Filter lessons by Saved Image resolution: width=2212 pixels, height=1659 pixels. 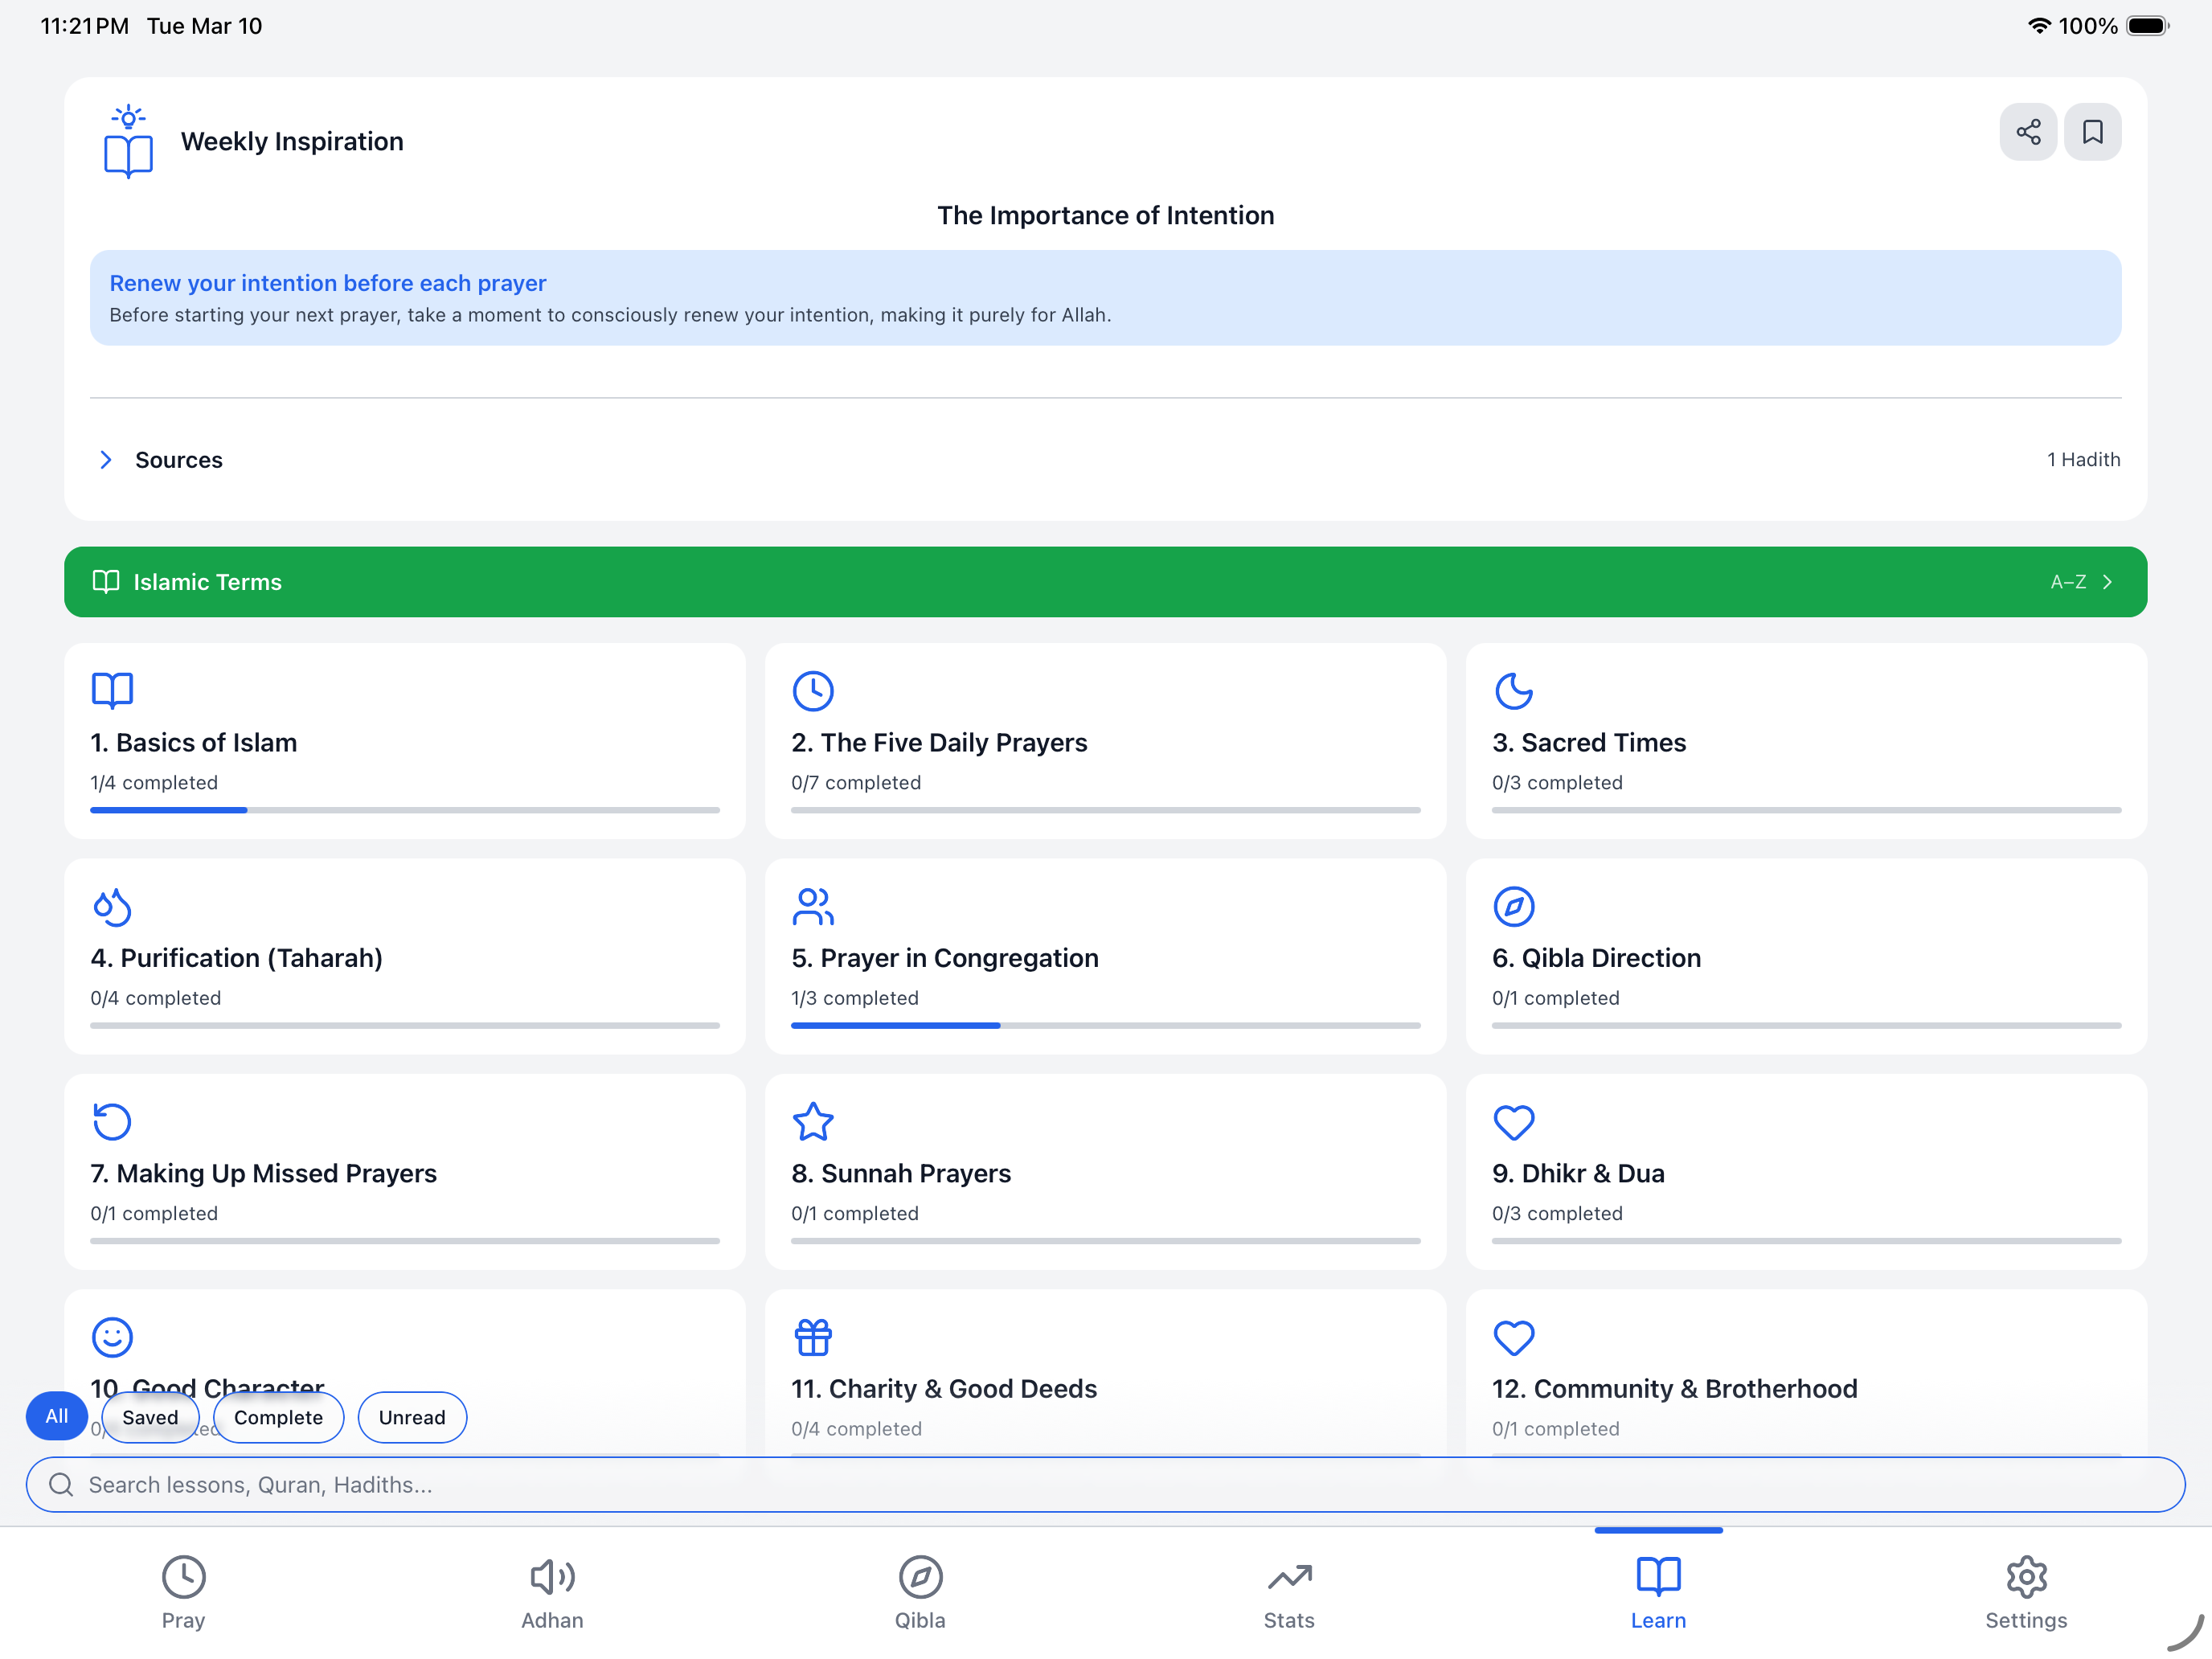click(150, 1417)
